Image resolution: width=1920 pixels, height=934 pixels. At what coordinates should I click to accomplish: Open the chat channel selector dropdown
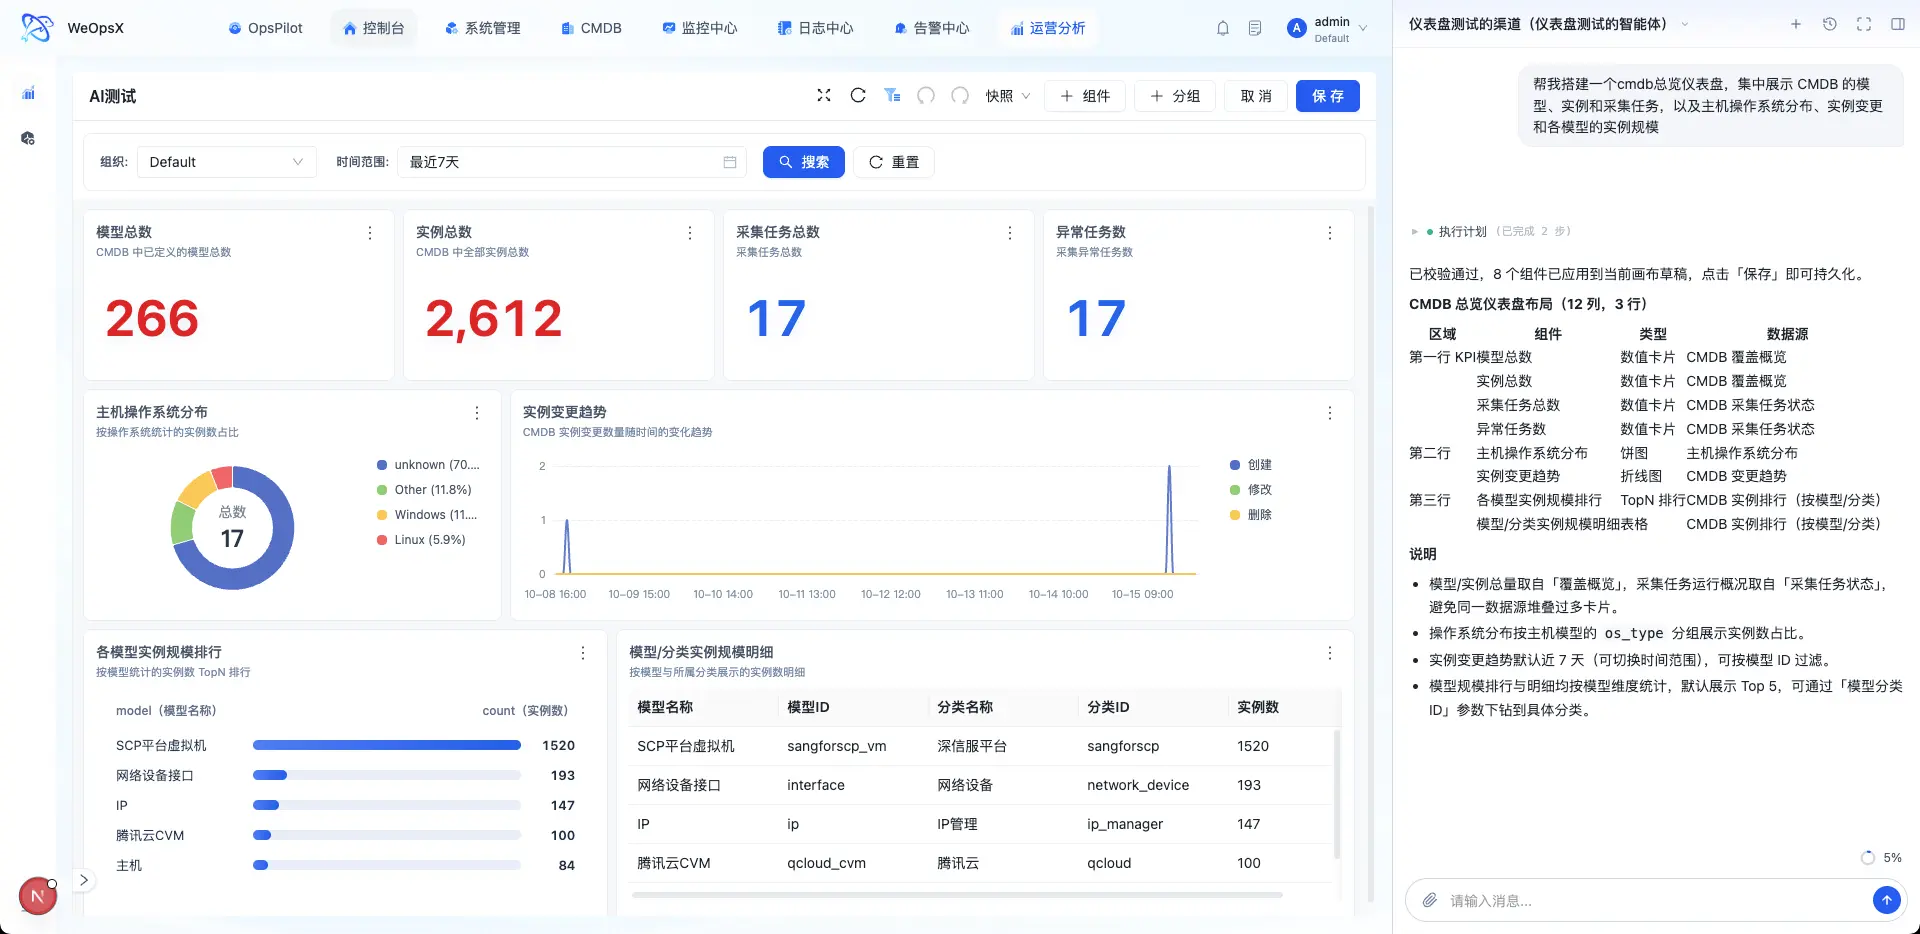(1684, 24)
